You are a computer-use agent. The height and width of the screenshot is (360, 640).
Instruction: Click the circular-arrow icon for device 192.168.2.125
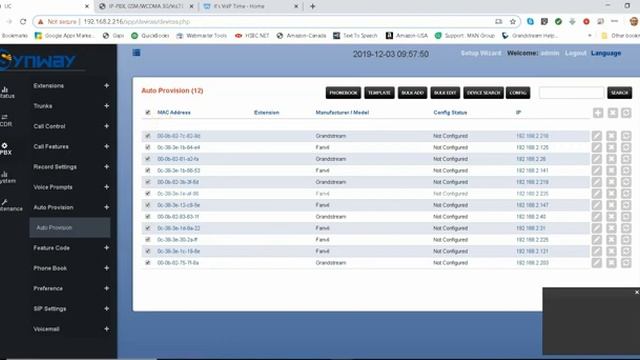626,147
